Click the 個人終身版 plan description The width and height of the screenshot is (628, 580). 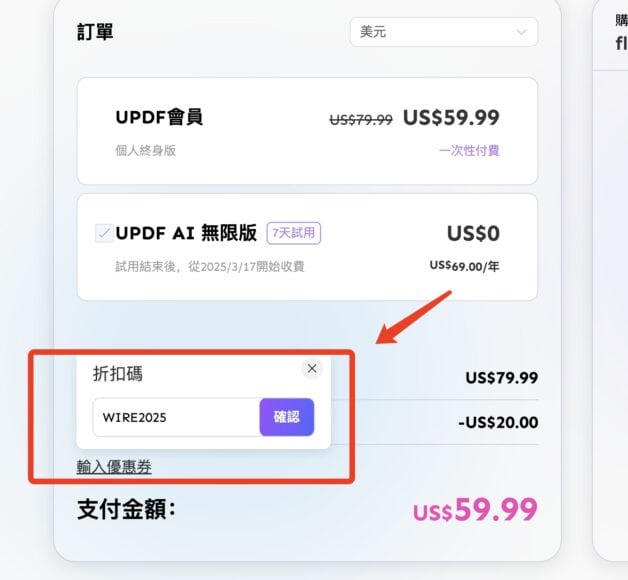click(x=146, y=151)
